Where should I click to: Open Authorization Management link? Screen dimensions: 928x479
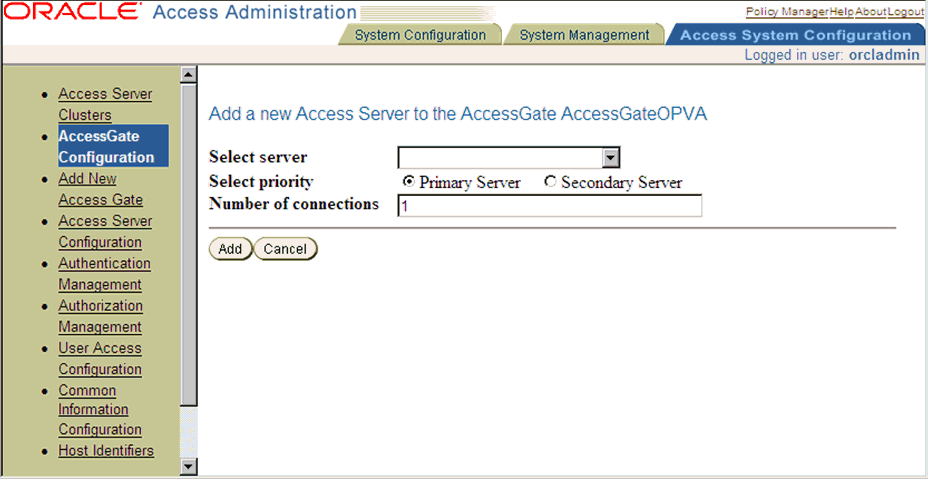coord(101,316)
